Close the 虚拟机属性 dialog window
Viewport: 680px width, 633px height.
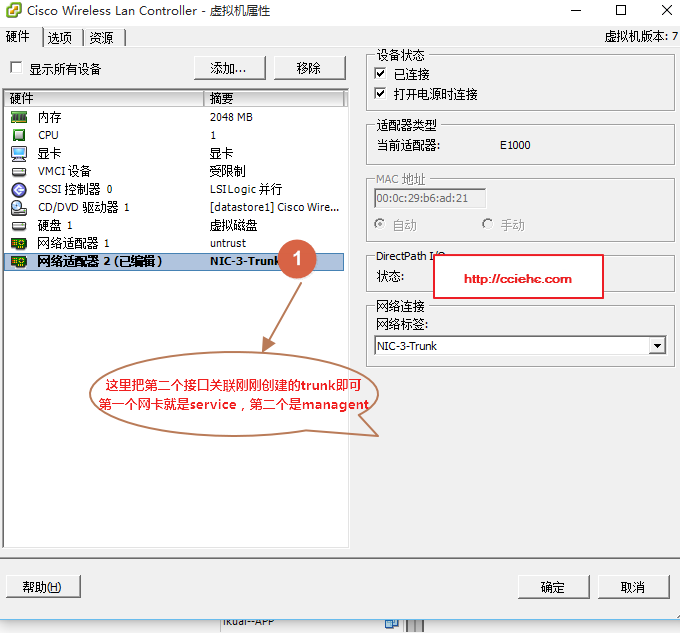tap(667, 10)
